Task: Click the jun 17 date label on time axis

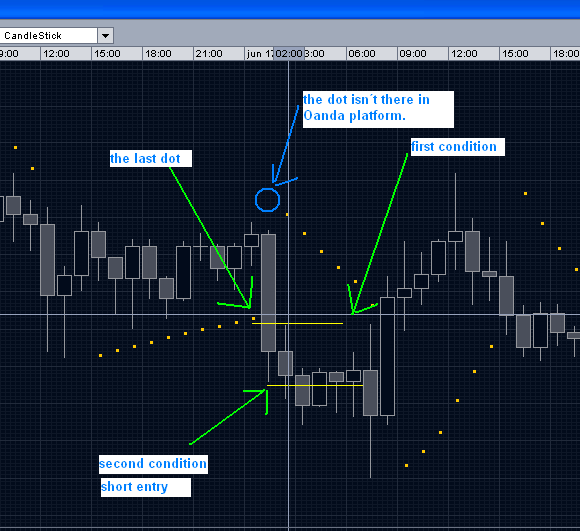Action: point(259,54)
